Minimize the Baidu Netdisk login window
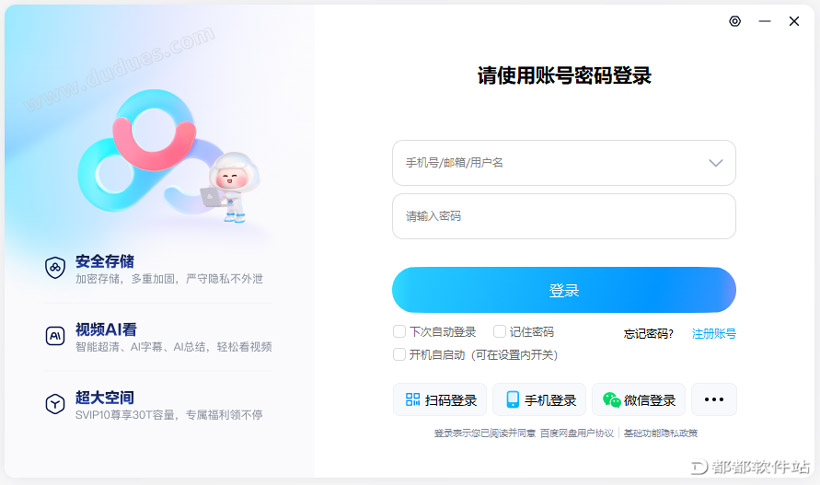Screen dimensions: 820x485 765,21
